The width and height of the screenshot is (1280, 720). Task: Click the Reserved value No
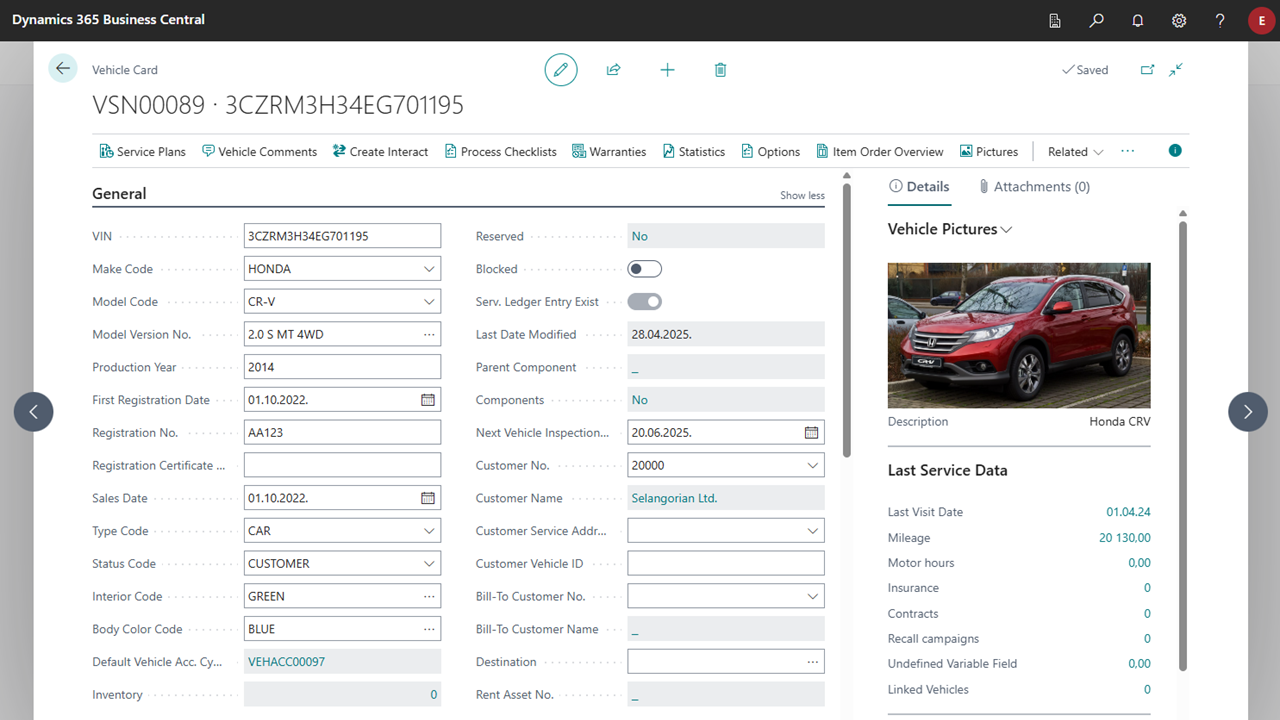point(640,236)
